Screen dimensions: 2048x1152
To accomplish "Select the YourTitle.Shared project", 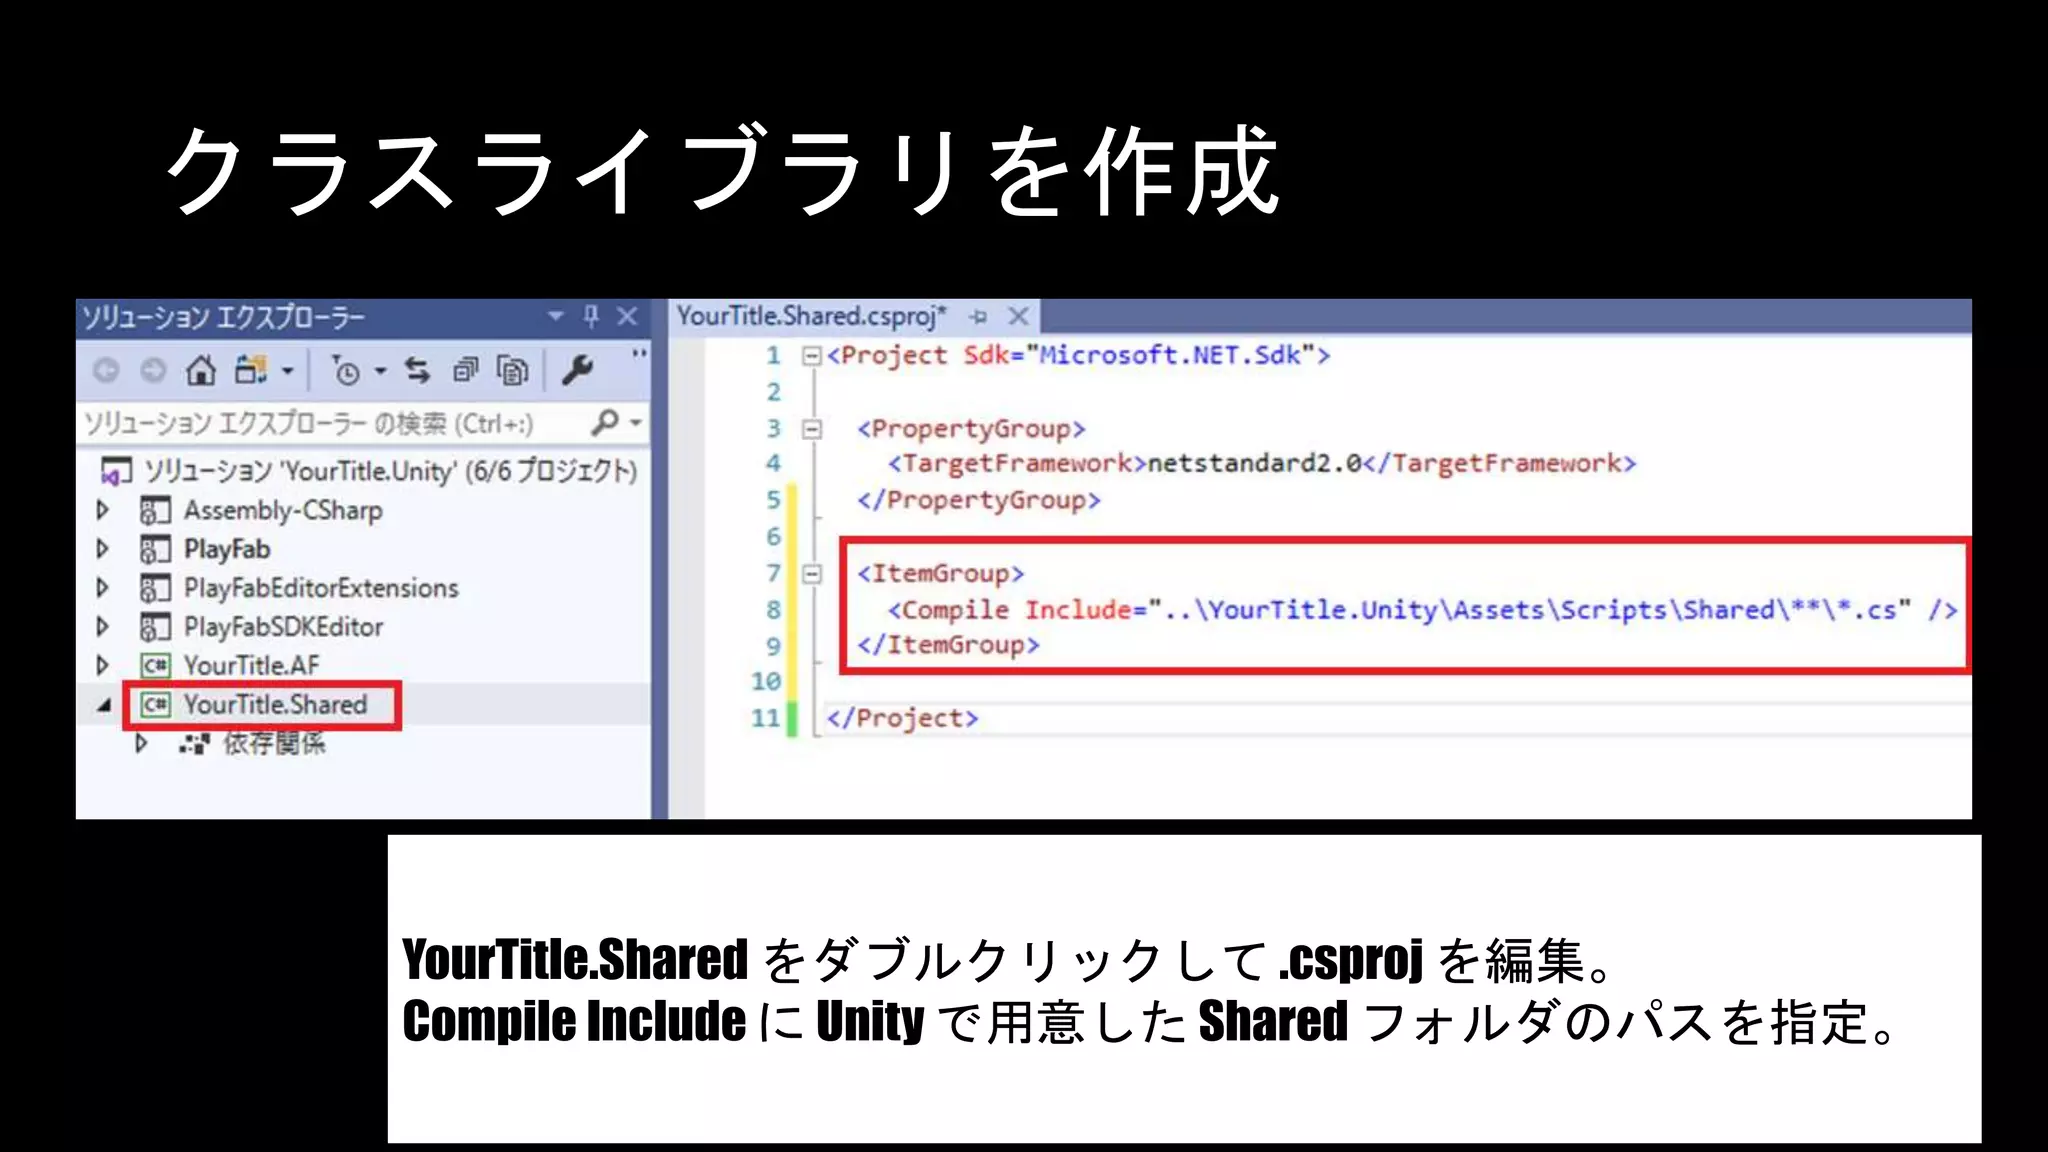I will 275,704.
